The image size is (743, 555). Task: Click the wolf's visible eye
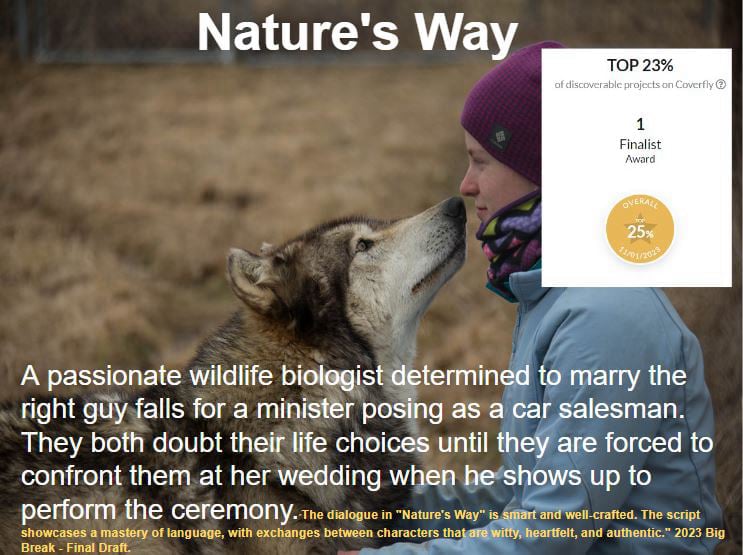[x=362, y=245]
